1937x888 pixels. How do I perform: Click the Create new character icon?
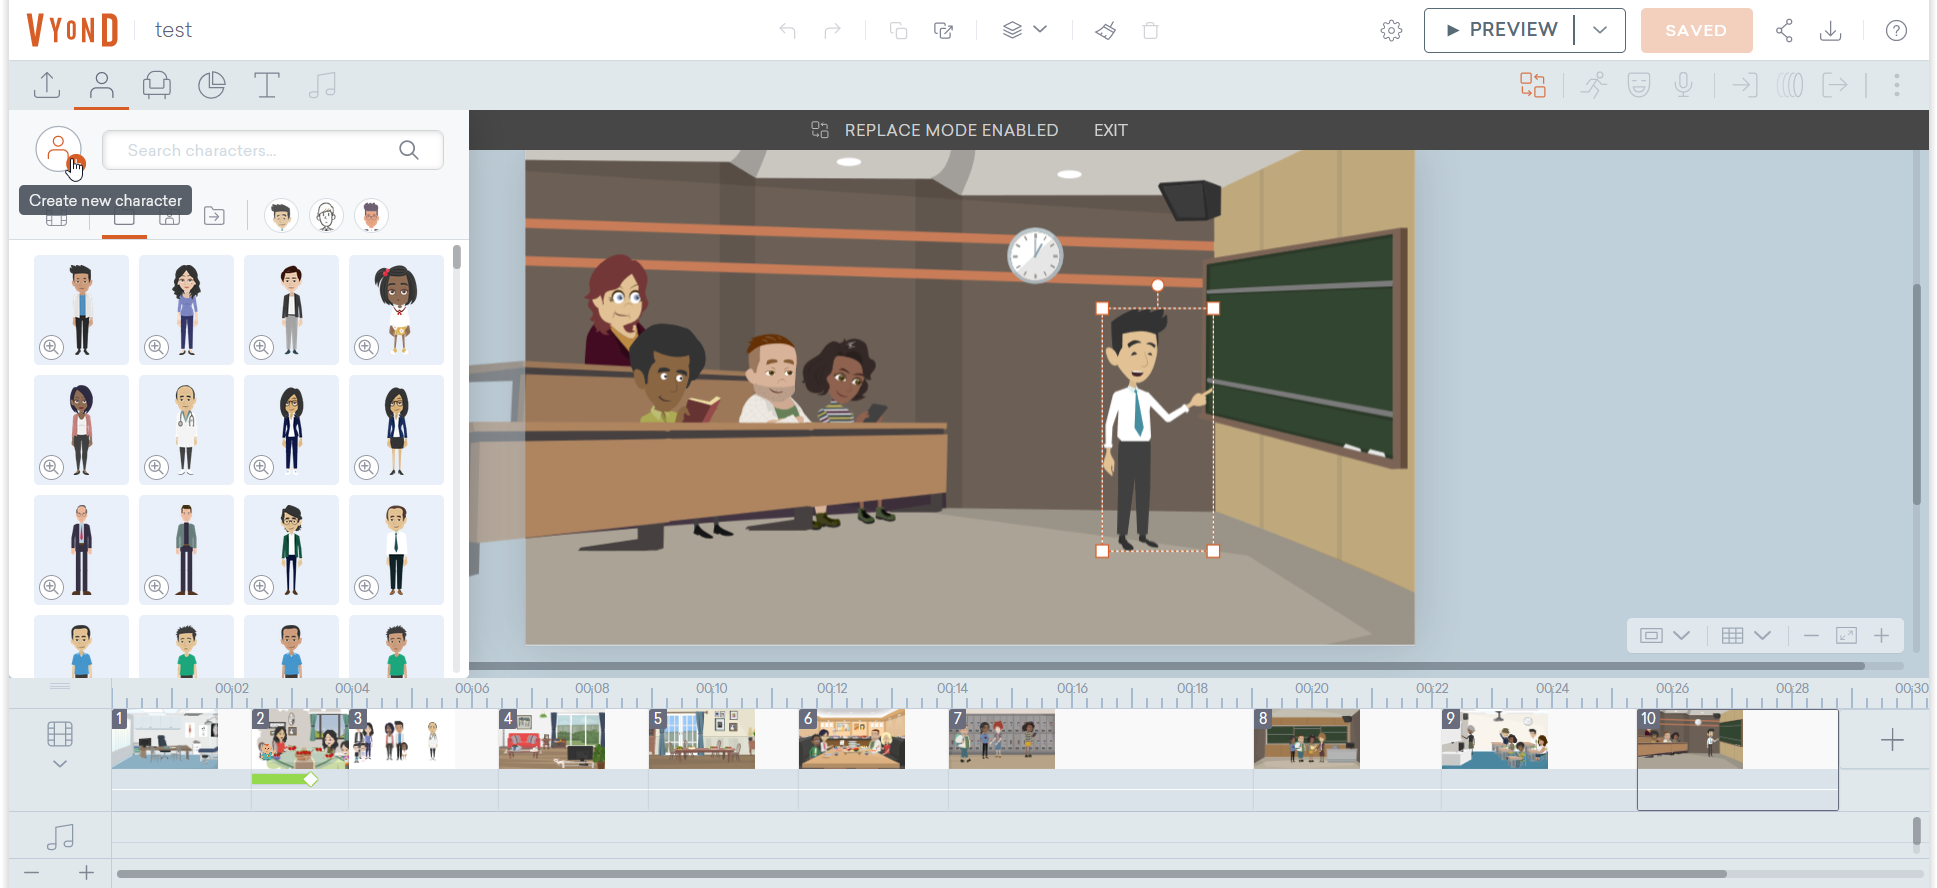pos(59,150)
